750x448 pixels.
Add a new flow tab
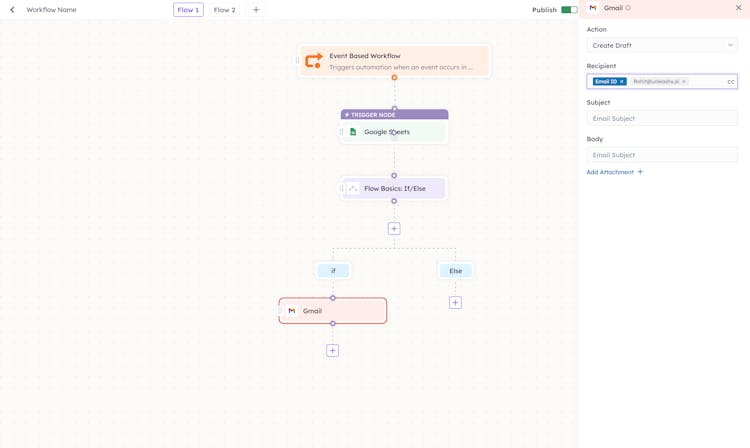click(x=256, y=10)
